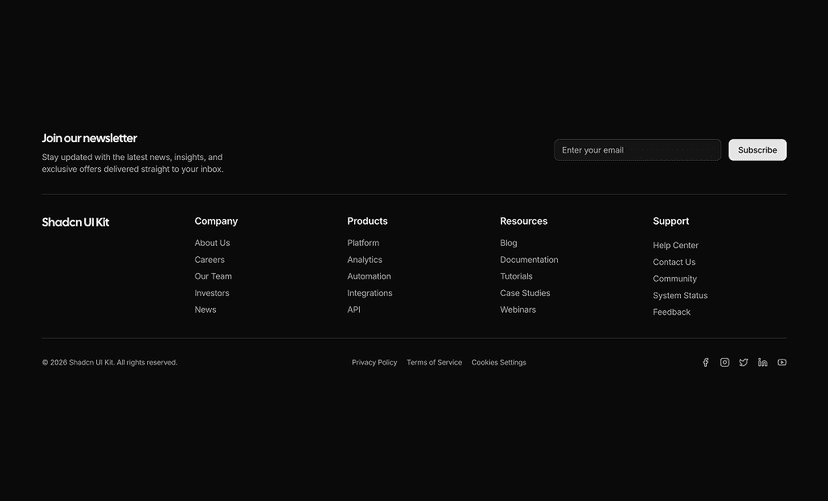
Task: Click the Subscribe button
Action: click(757, 150)
